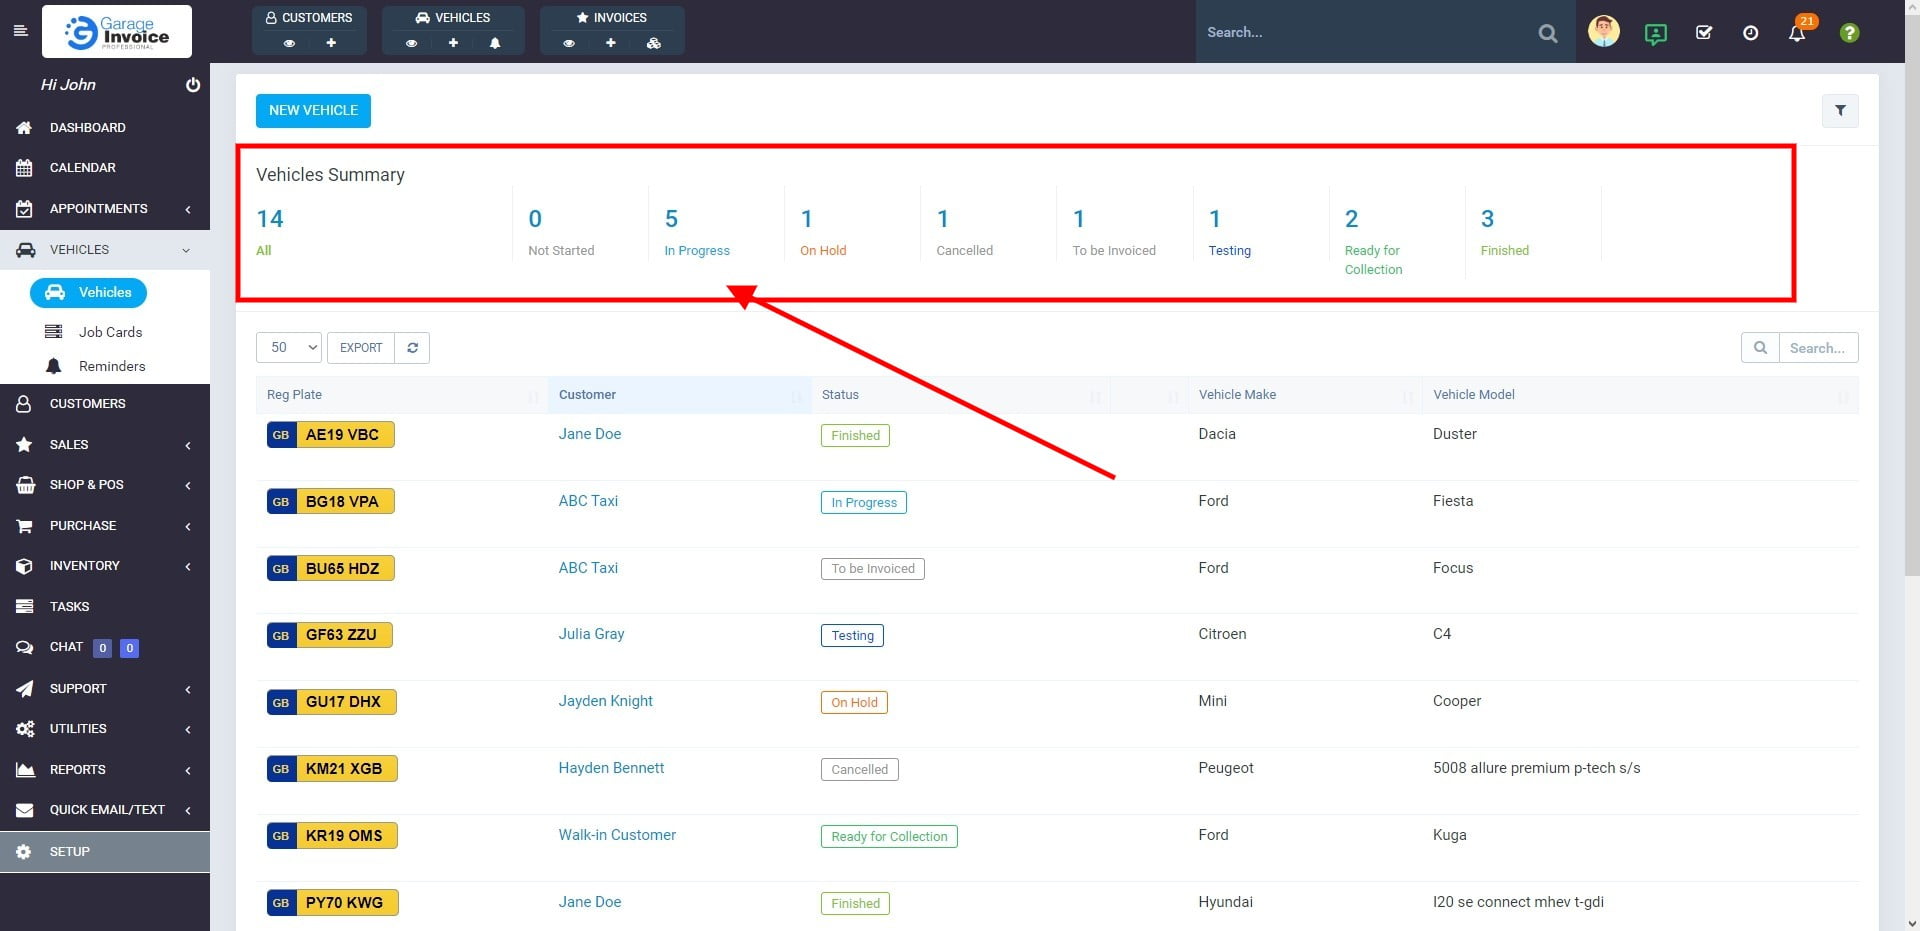1920x931 pixels.
Task: Open customer link Jayden Knight
Action: (x=605, y=701)
